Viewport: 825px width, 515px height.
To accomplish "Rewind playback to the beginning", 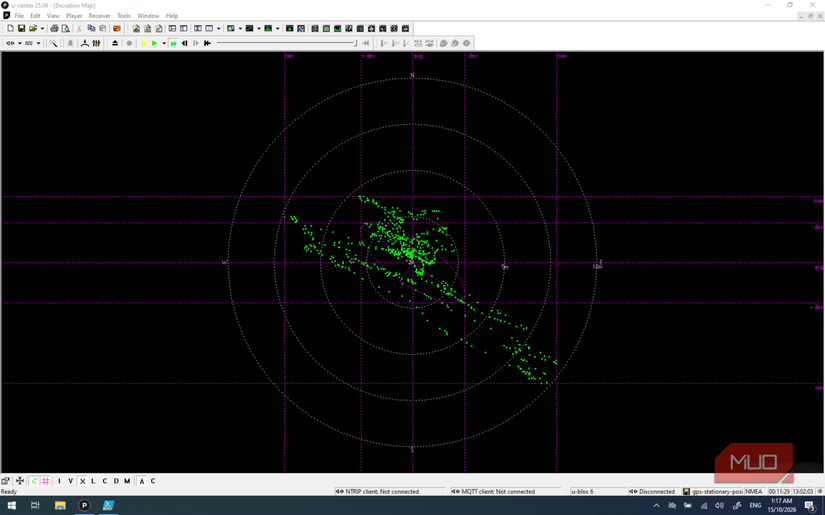I will (x=207, y=43).
